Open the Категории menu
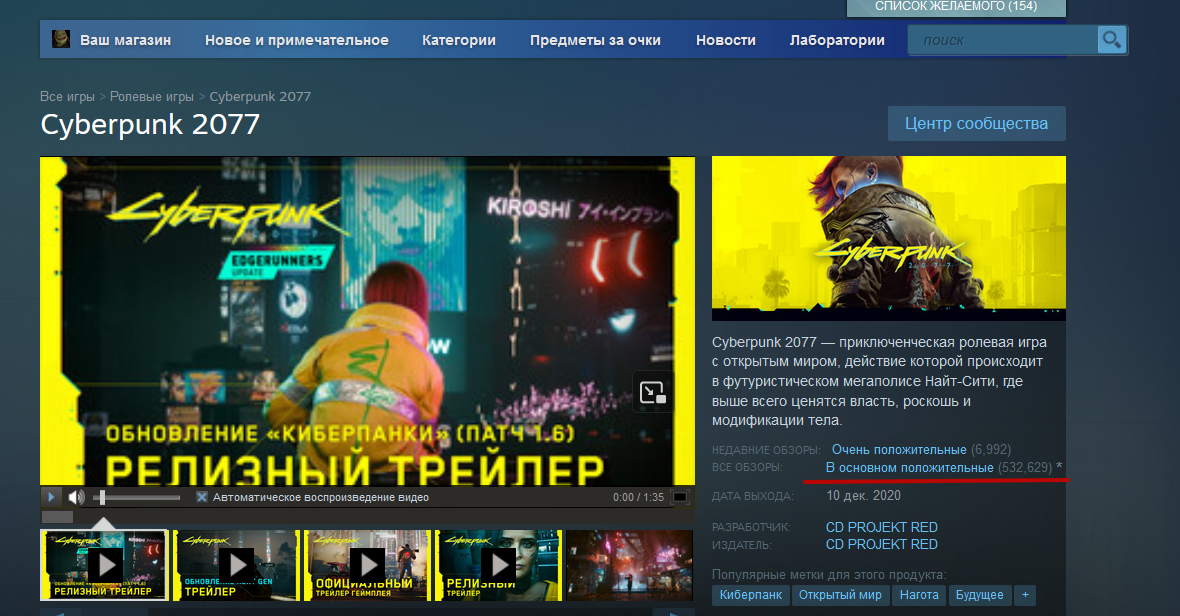Viewport: 1180px width, 616px height. coord(459,40)
